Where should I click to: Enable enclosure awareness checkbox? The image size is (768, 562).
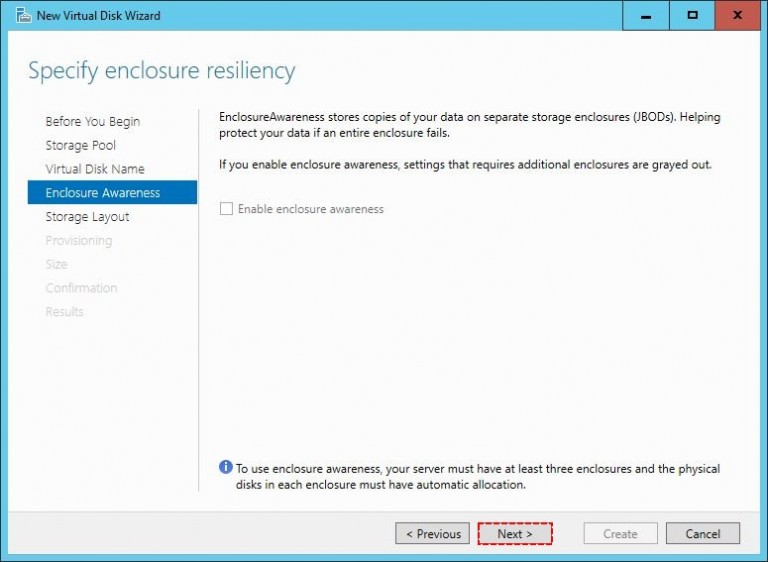click(226, 209)
